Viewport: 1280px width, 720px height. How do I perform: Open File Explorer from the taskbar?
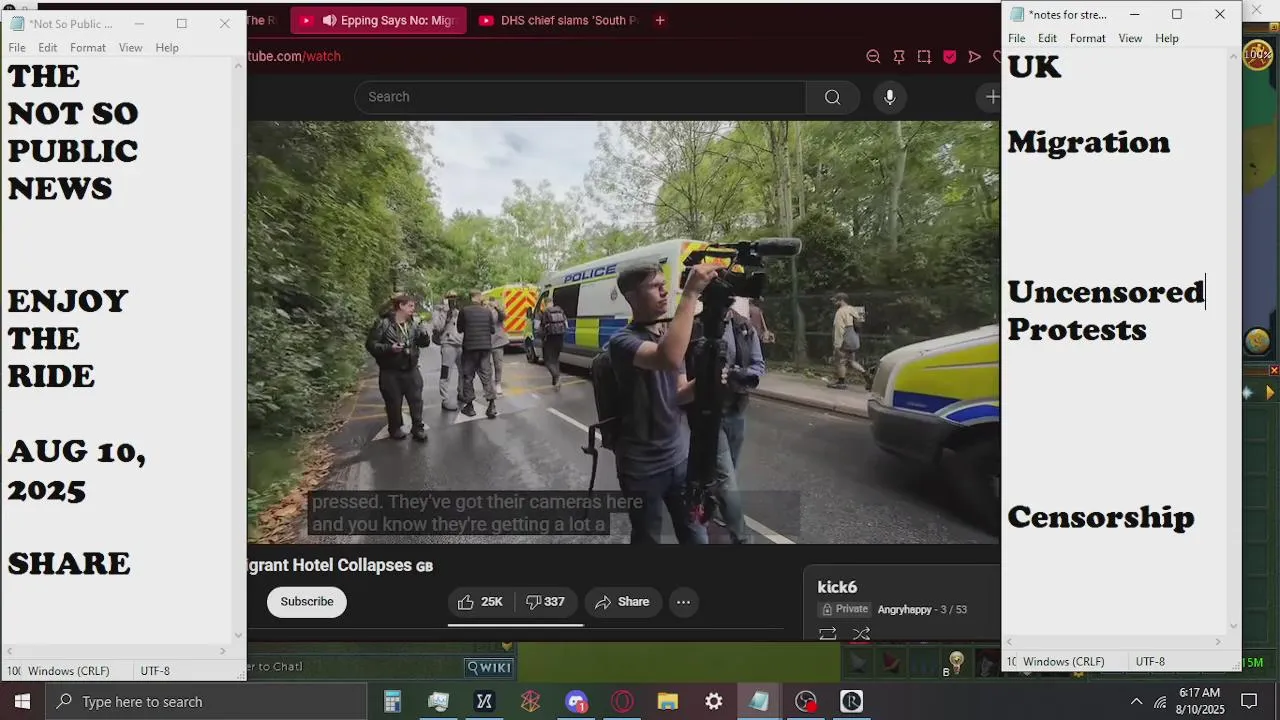pos(668,702)
